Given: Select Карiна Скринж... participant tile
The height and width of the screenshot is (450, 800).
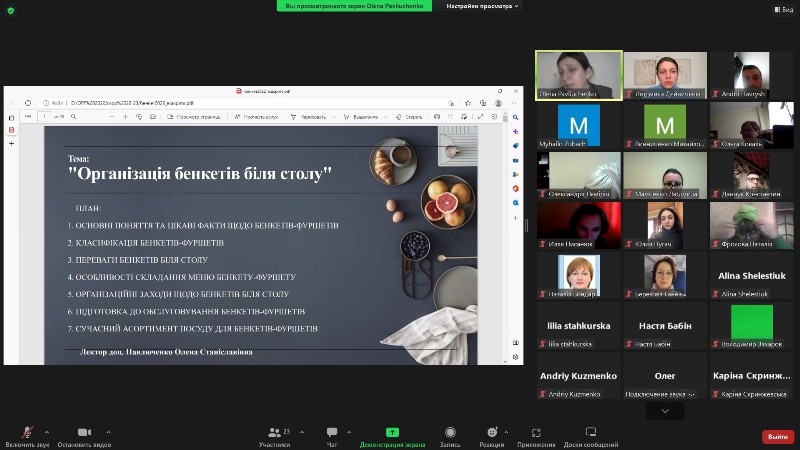Looking at the screenshot, I should [752, 376].
